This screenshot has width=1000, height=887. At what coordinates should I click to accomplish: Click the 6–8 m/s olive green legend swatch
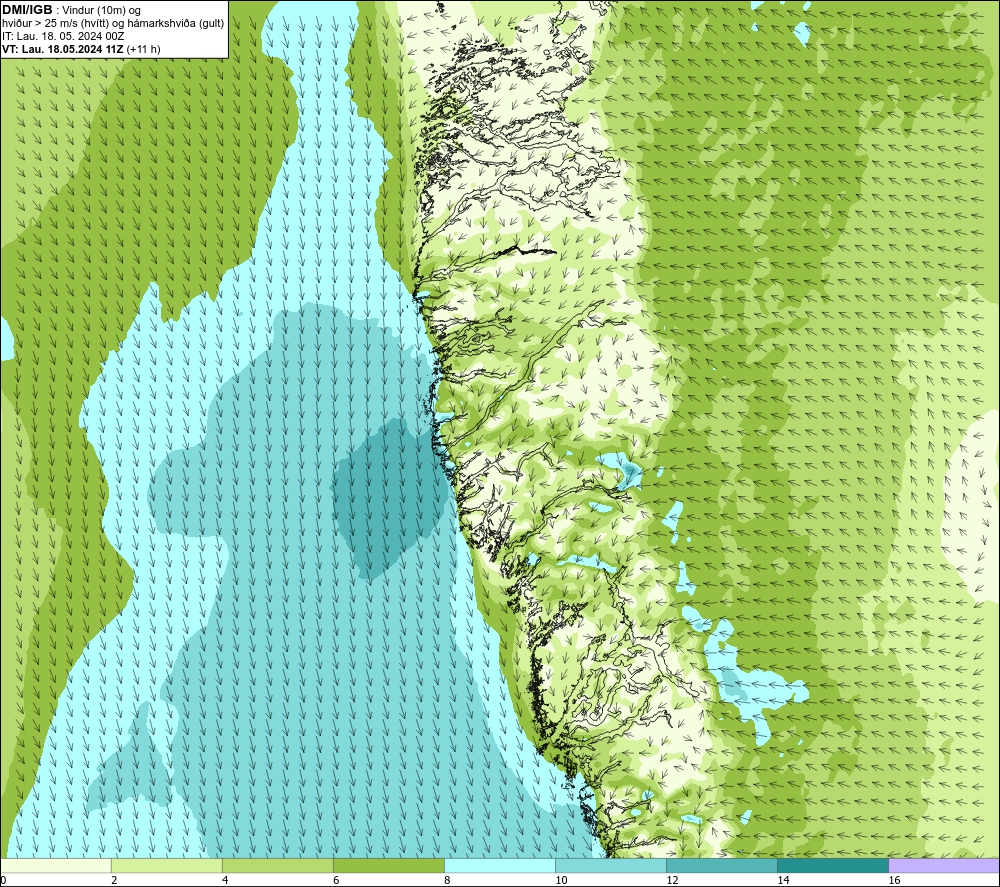point(388,865)
